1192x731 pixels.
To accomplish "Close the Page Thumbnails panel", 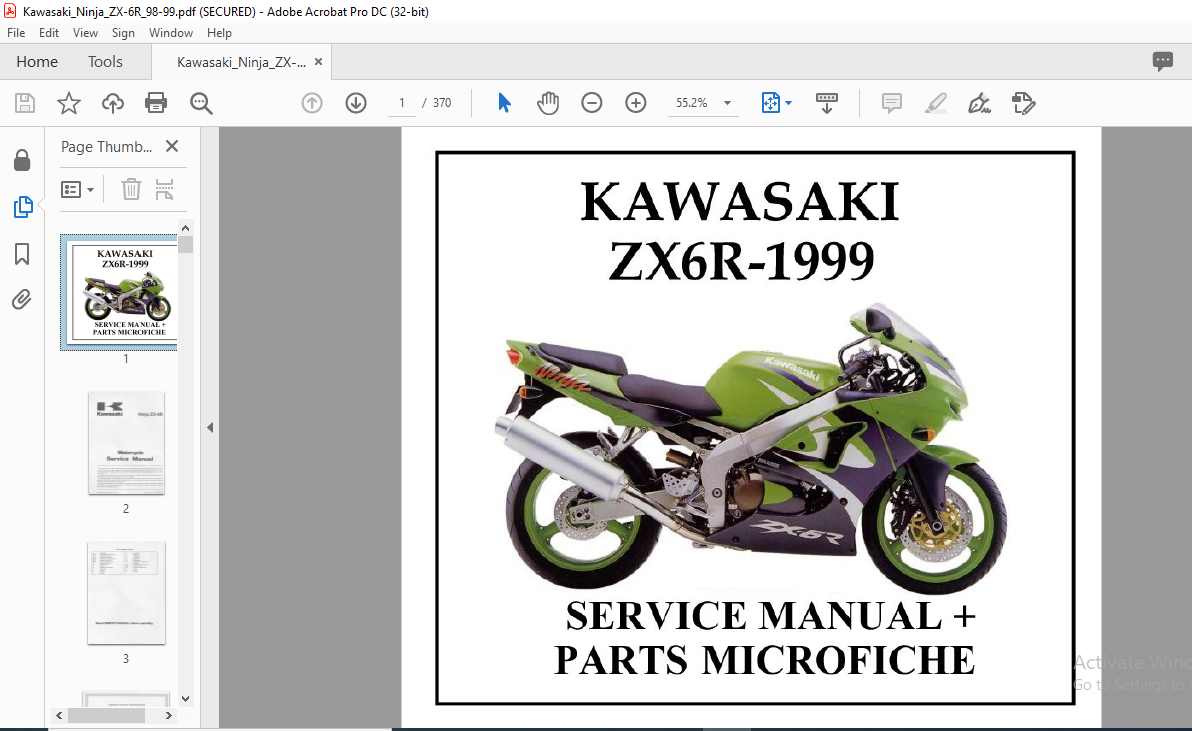I will (x=172, y=146).
